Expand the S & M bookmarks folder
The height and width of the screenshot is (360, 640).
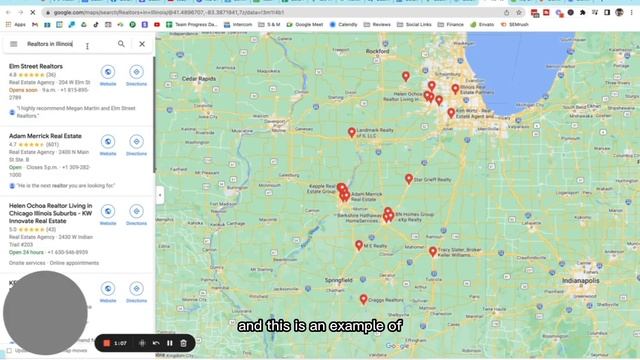click(269, 24)
